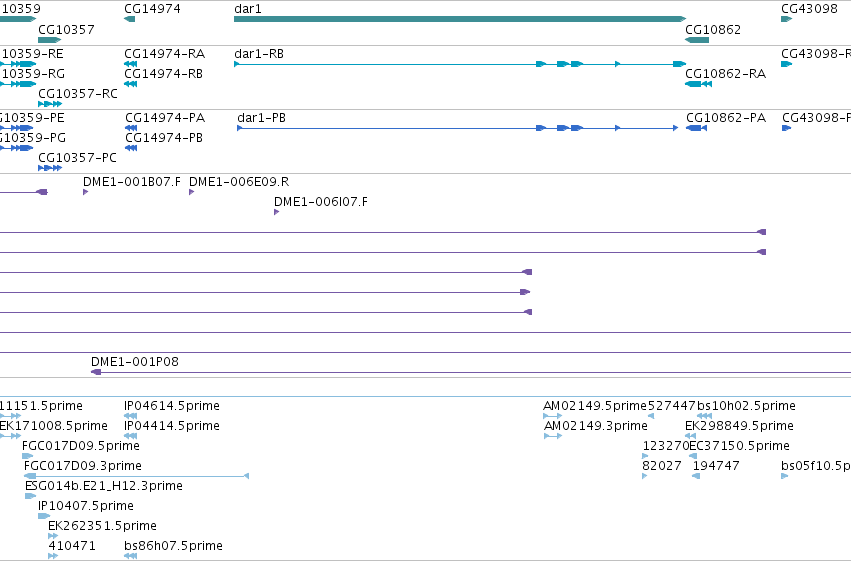Click the CG14974-RB transcript label
The width and height of the screenshot is (851, 561).
point(163,74)
